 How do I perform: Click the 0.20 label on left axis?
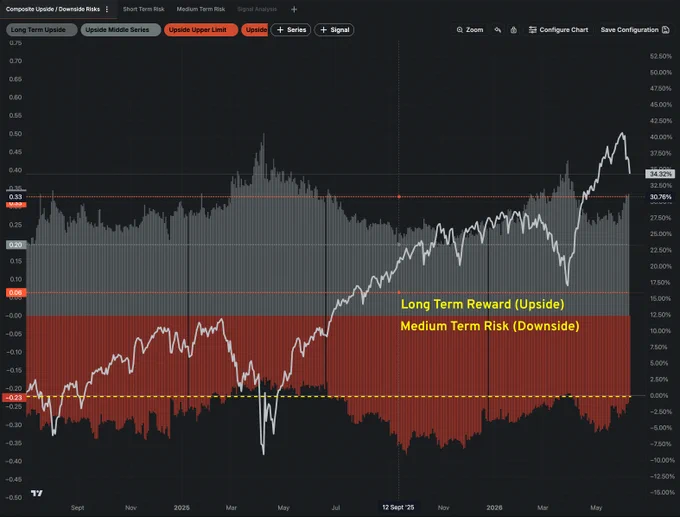pos(16,245)
